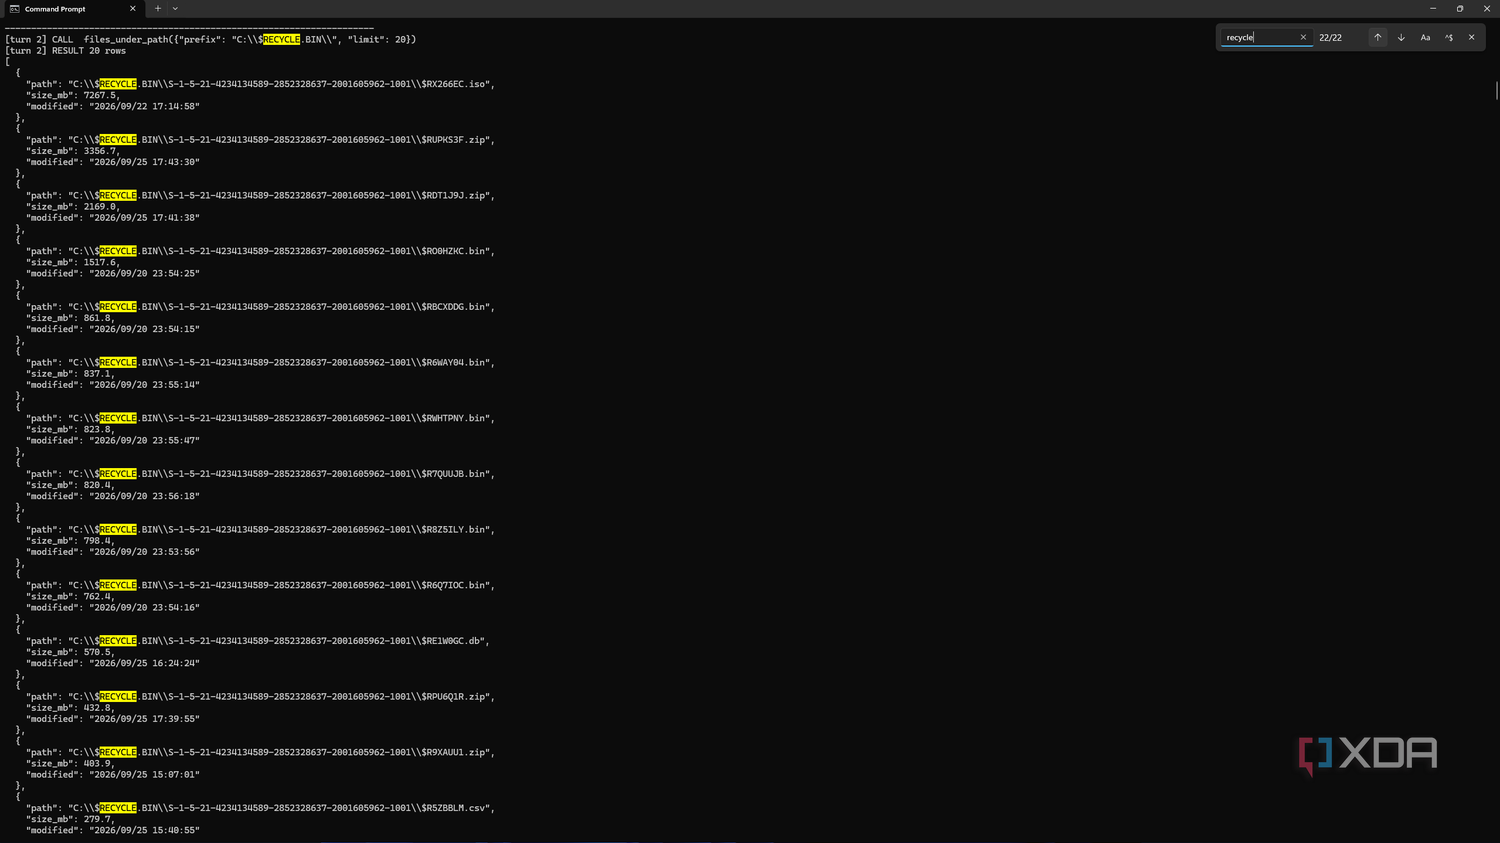Image resolution: width=1500 pixels, height=843 pixels.
Task: Close the find bar
Action: click(x=1471, y=37)
